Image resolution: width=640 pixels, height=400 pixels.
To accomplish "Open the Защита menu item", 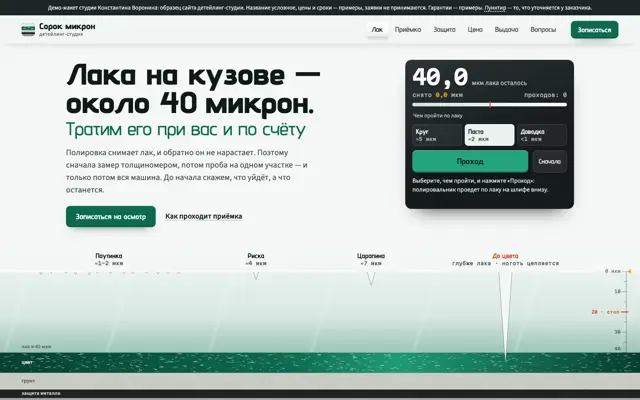I will point(444,29).
